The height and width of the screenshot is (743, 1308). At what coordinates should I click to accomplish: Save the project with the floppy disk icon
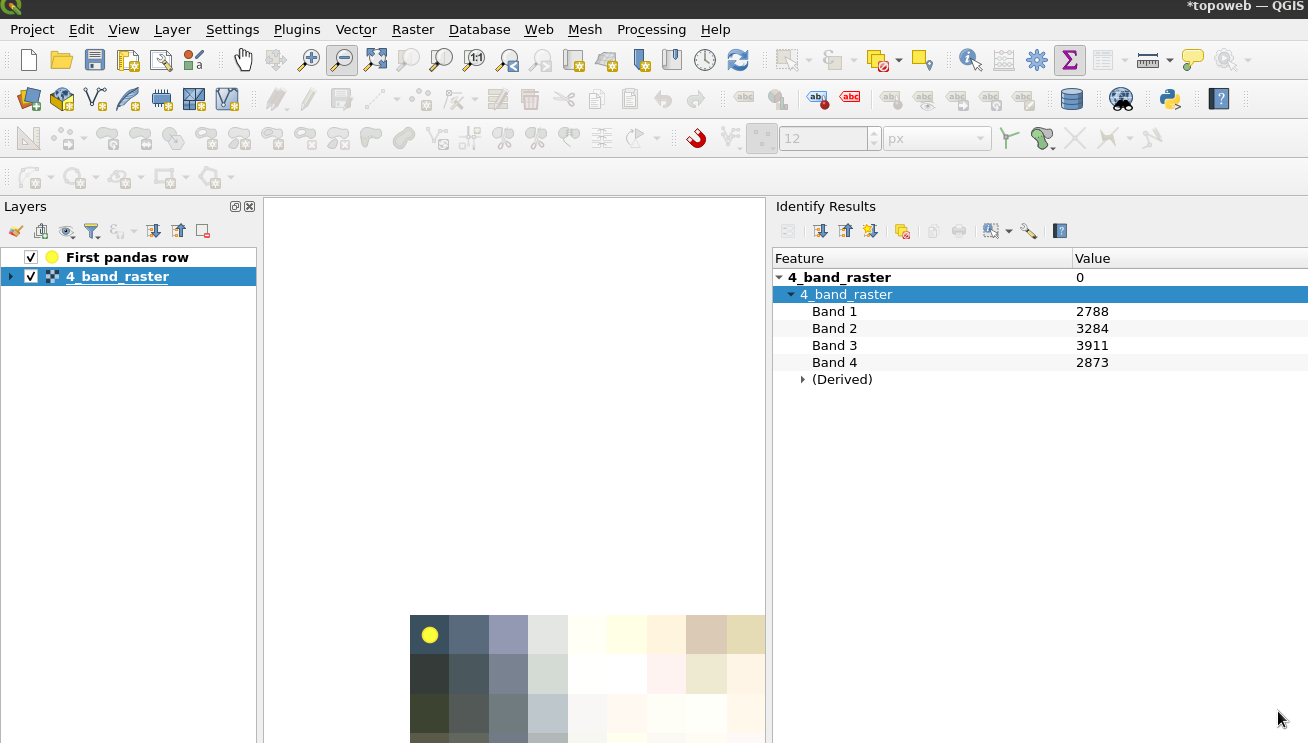[x=95, y=60]
